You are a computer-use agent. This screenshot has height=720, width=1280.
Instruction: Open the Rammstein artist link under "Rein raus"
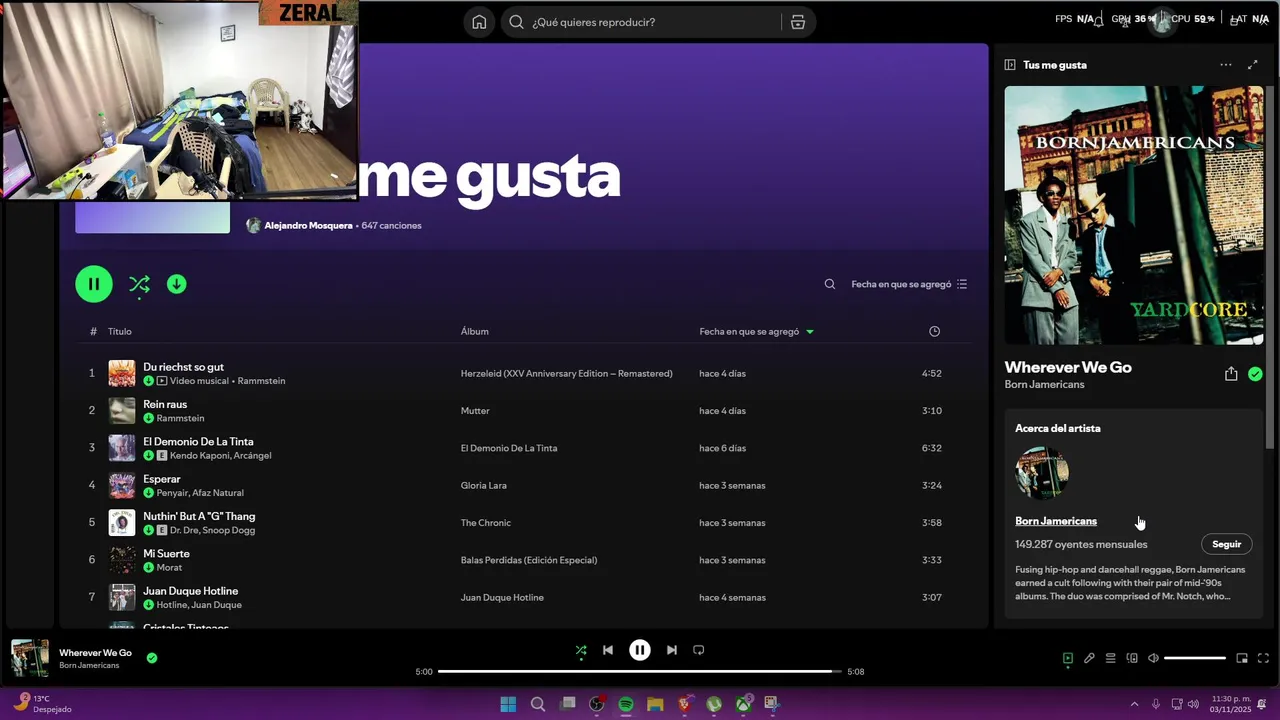tap(180, 418)
